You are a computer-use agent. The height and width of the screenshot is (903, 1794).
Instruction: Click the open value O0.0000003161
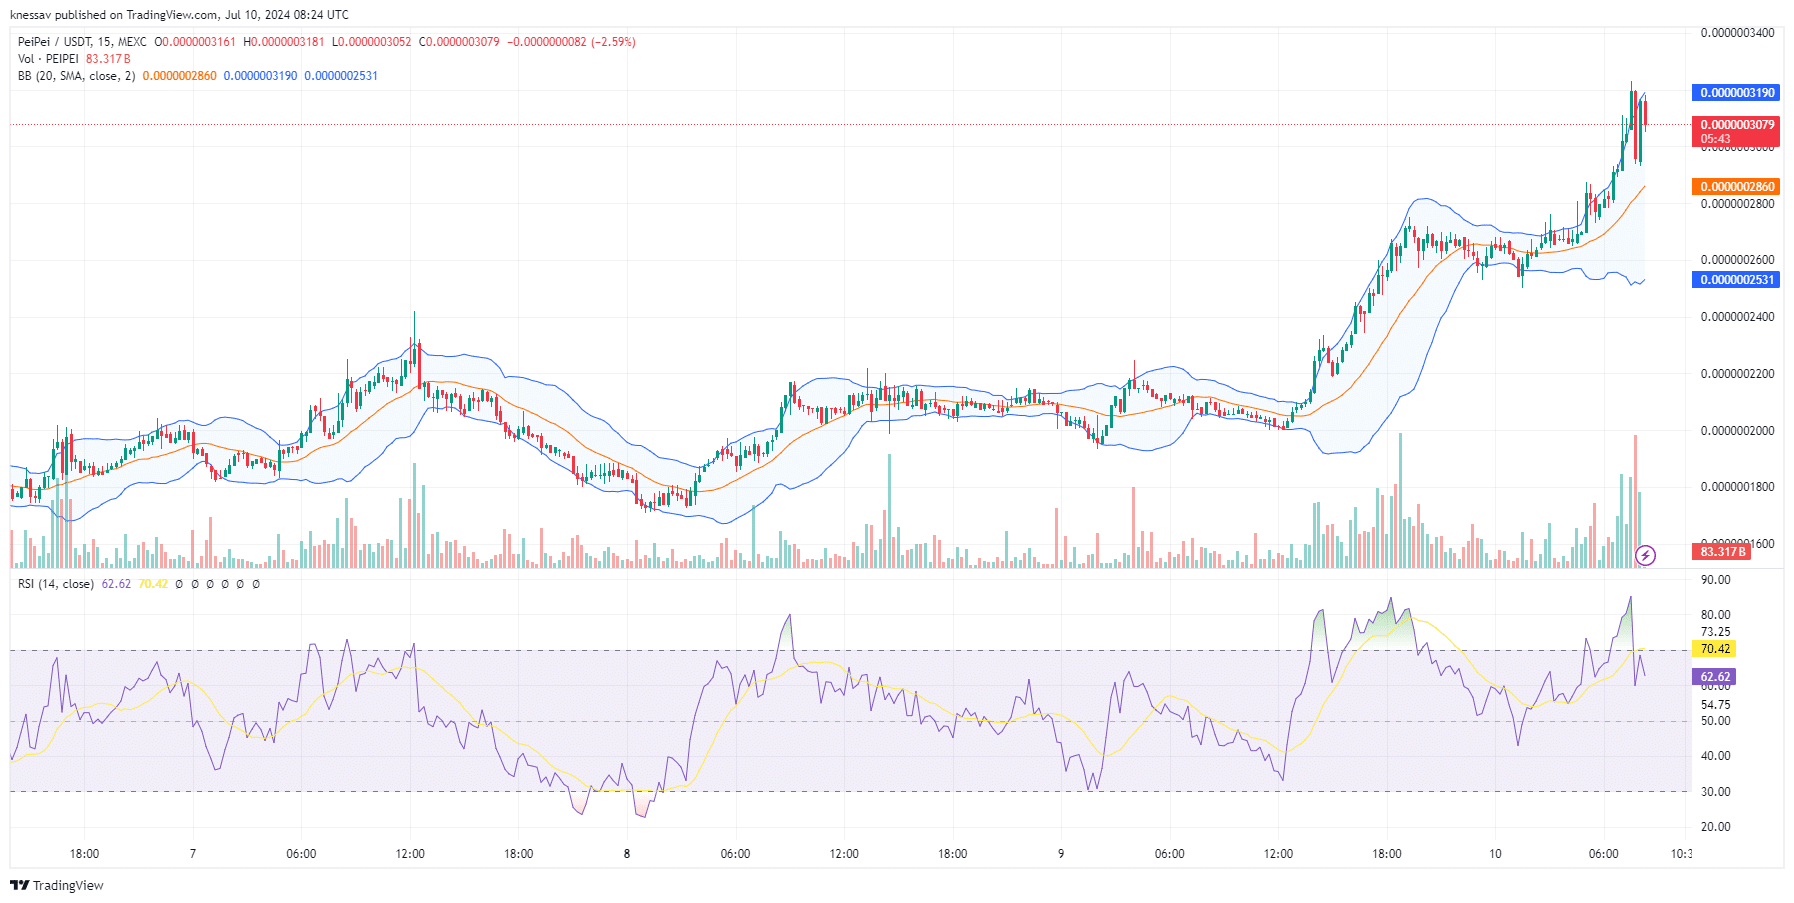click(x=195, y=42)
